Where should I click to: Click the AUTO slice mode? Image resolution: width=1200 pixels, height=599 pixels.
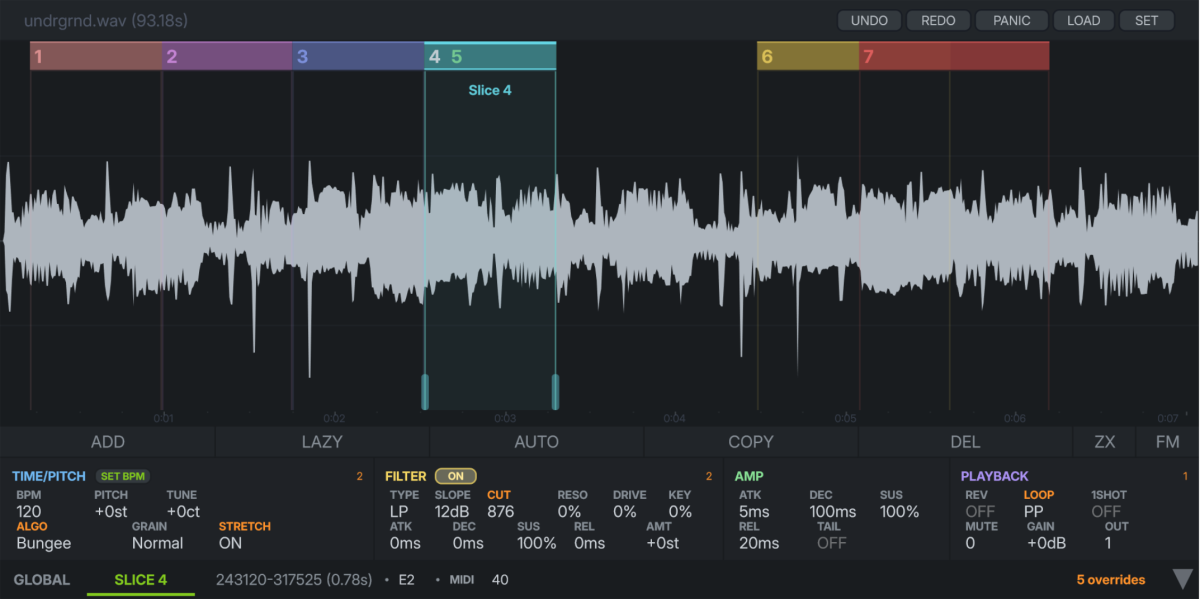(536, 442)
